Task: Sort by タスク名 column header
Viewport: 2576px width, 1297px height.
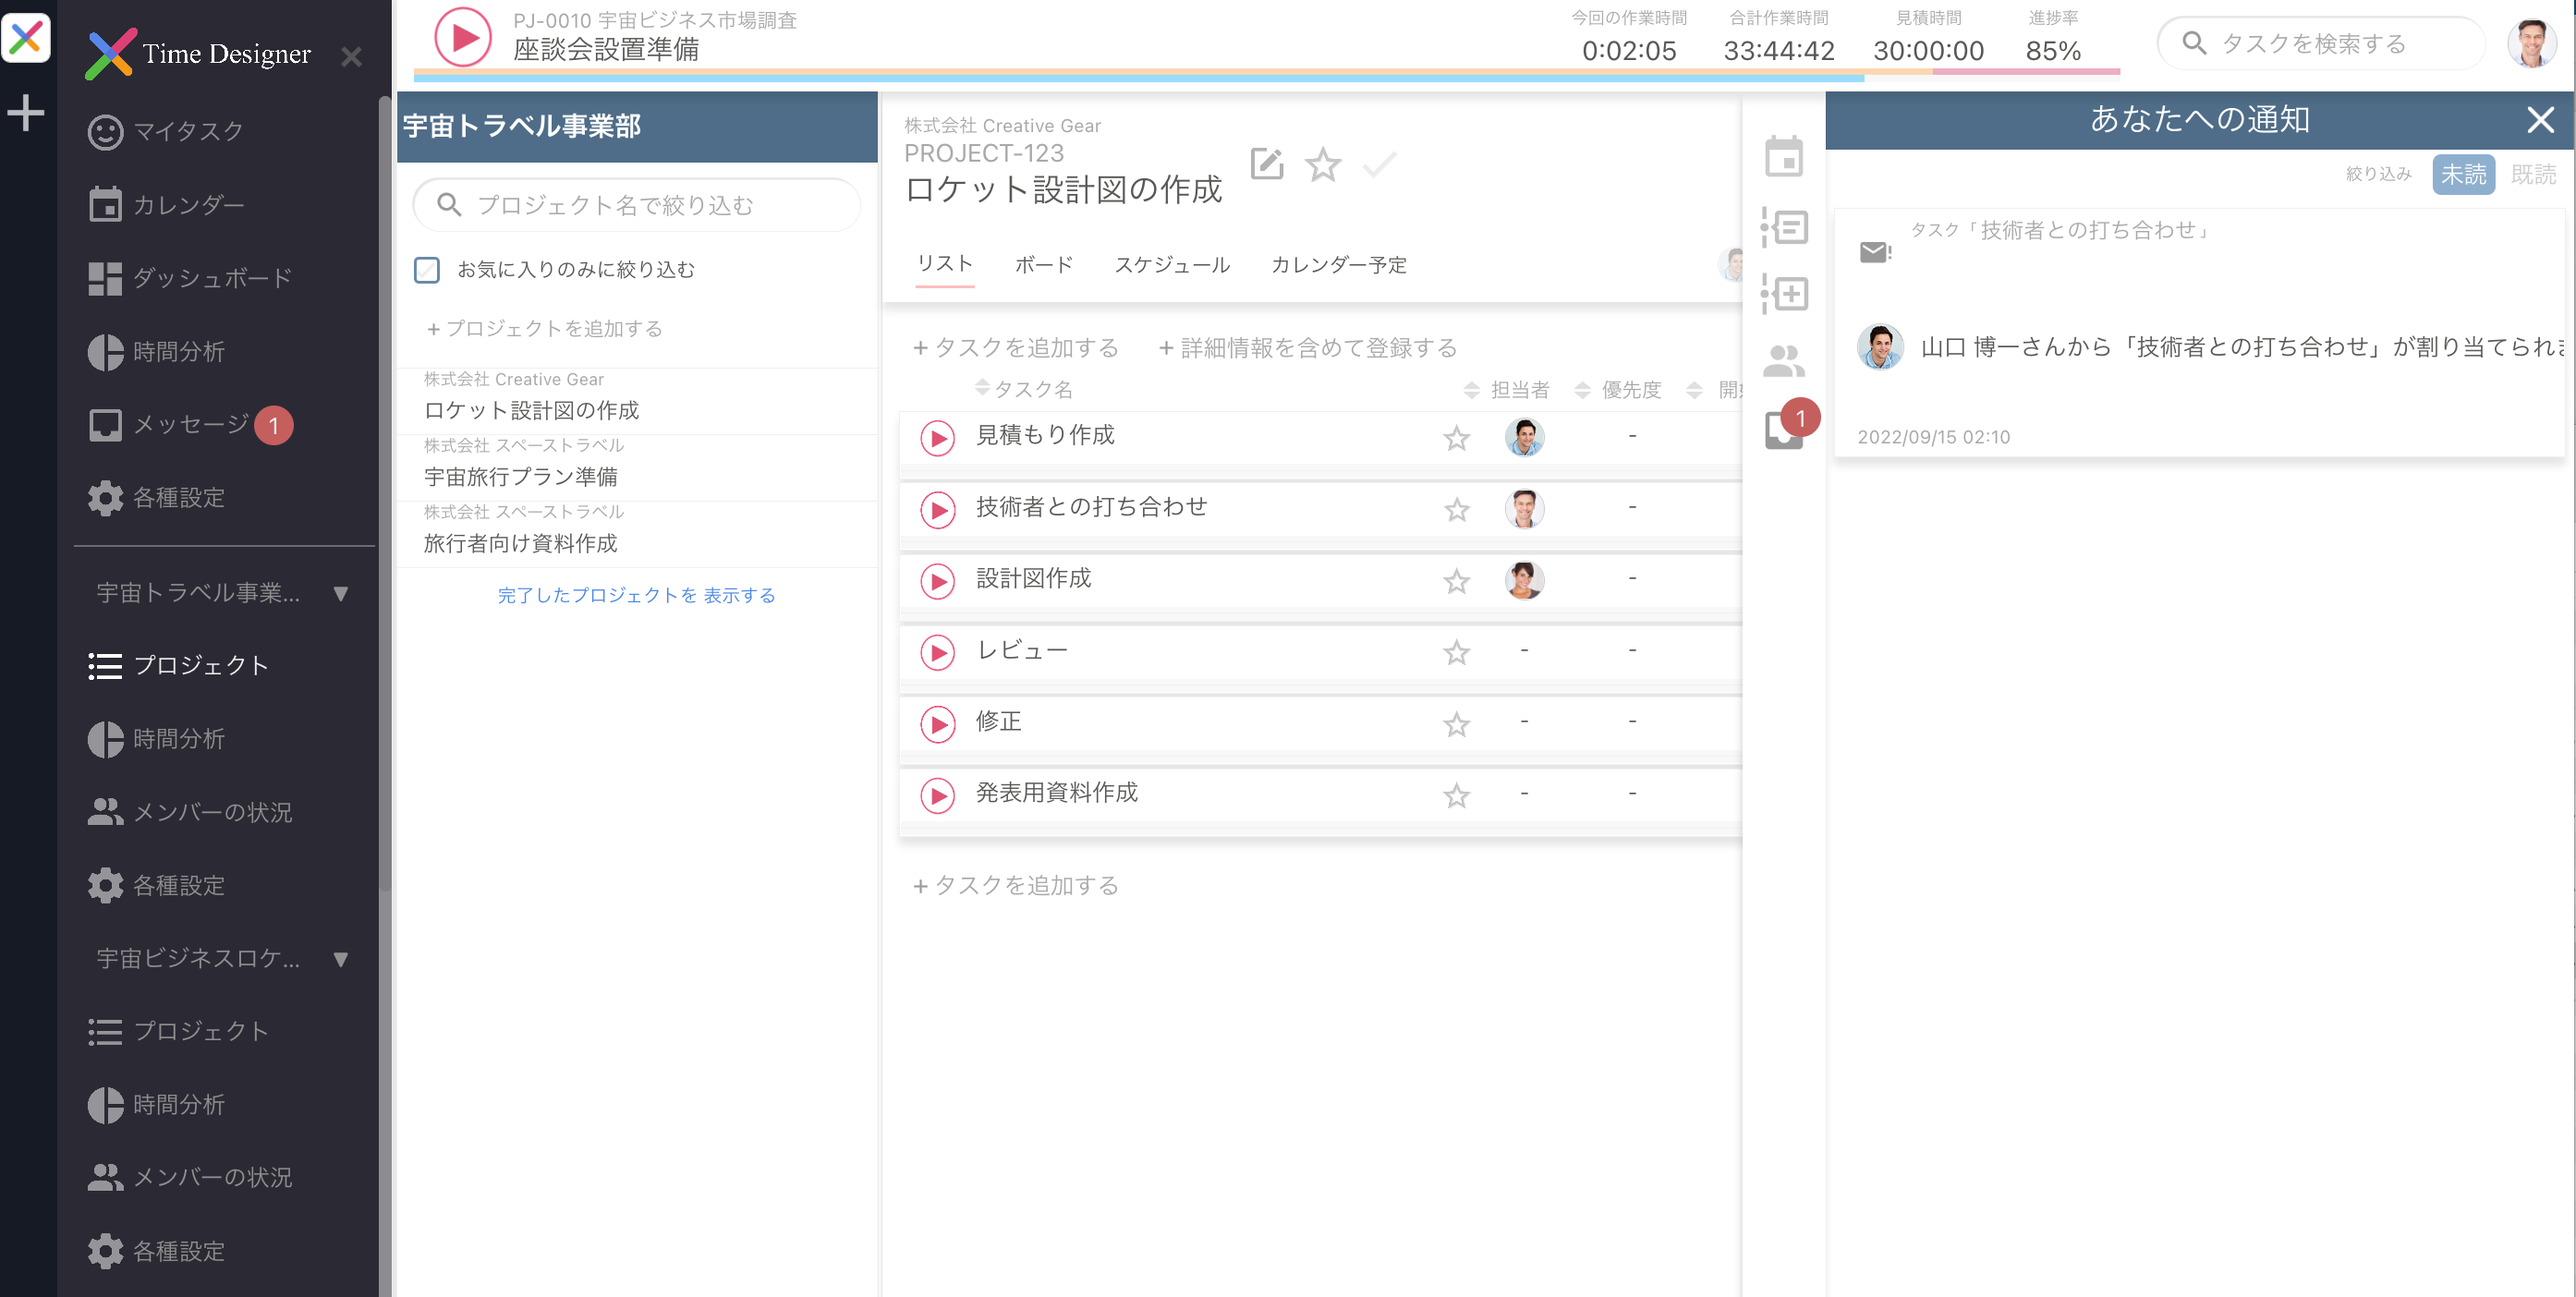Action: (1030, 389)
